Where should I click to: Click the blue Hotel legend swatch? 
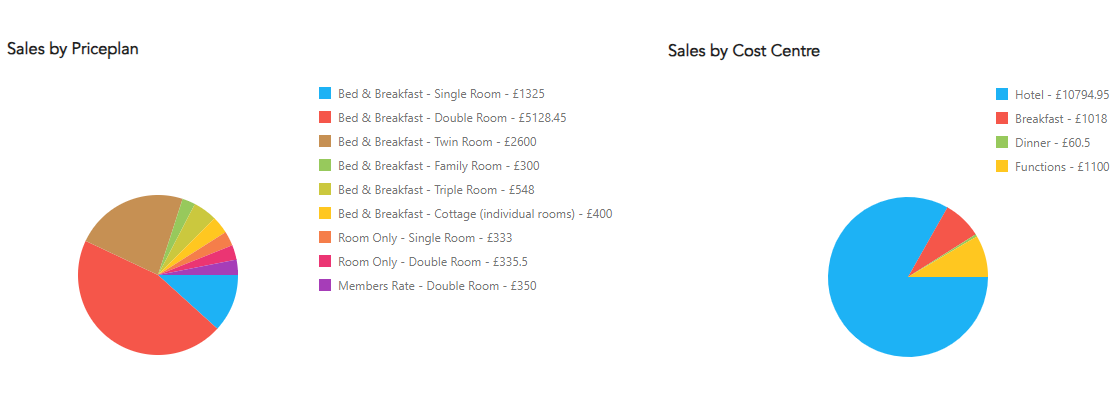pyautogui.click(x=1002, y=95)
